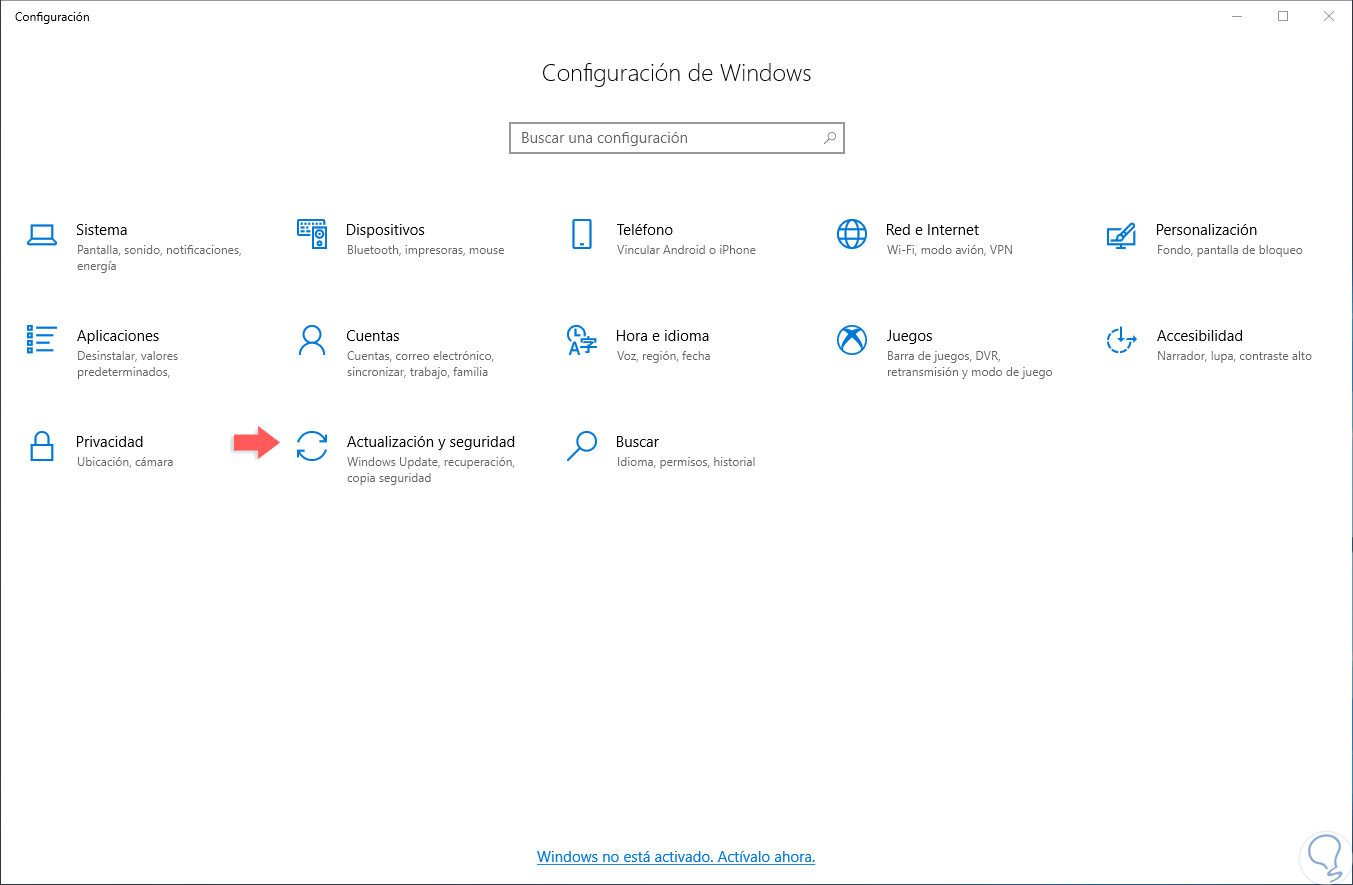Click the Privacidad padlock icon
This screenshot has width=1353, height=885.
click(42, 446)
